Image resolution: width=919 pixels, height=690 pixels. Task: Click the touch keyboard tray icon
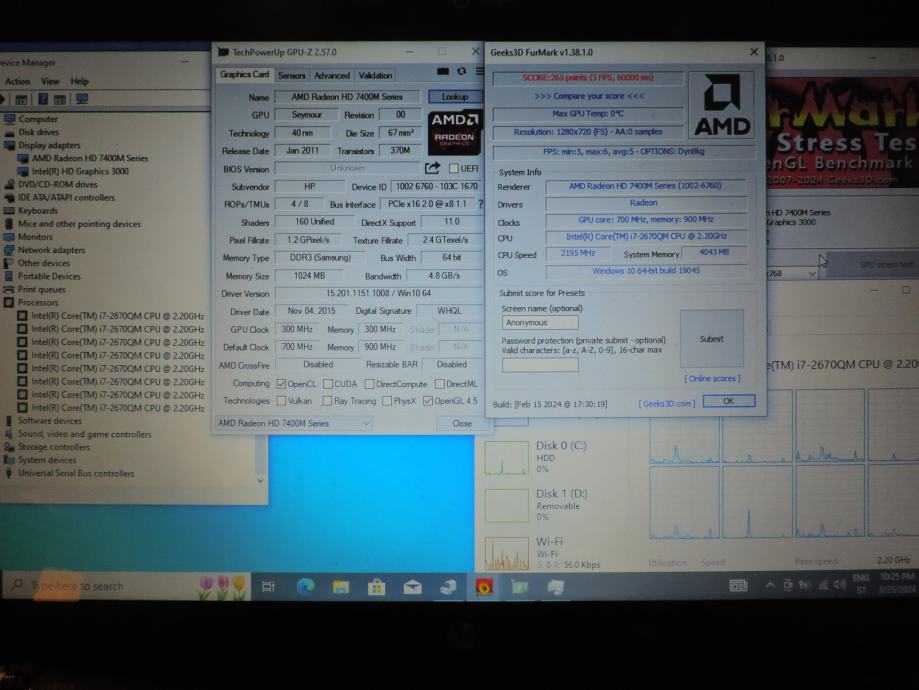coord(738,585)
